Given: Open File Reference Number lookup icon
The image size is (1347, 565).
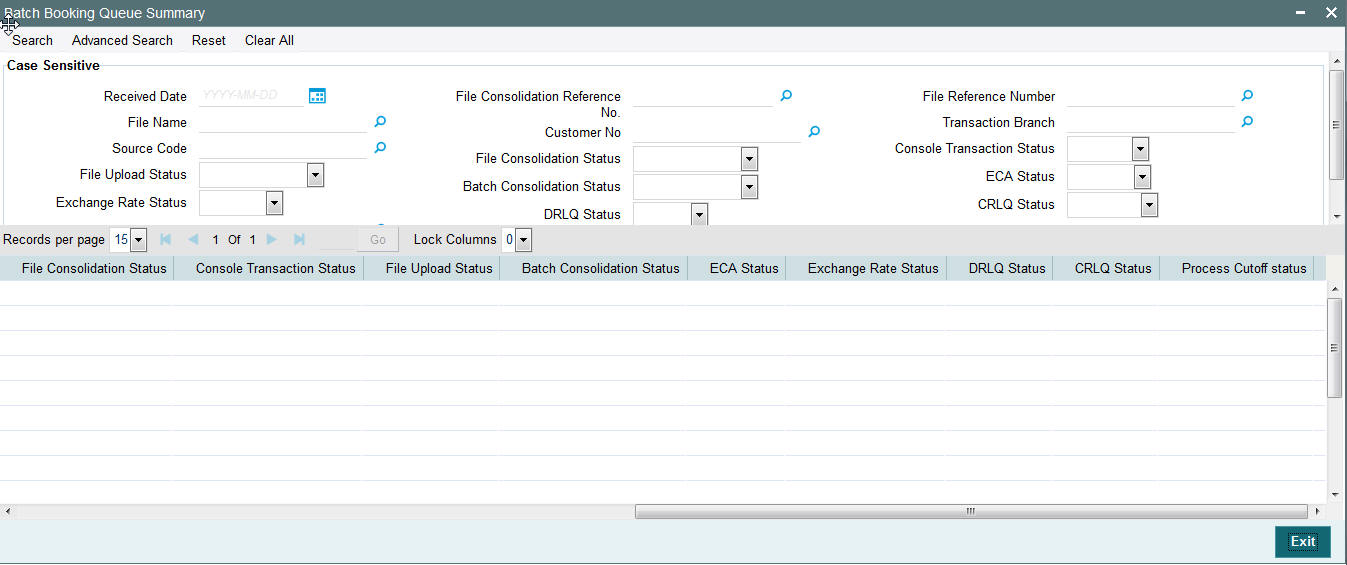Looking at the screenshot, I should (x=1247, y=95).
